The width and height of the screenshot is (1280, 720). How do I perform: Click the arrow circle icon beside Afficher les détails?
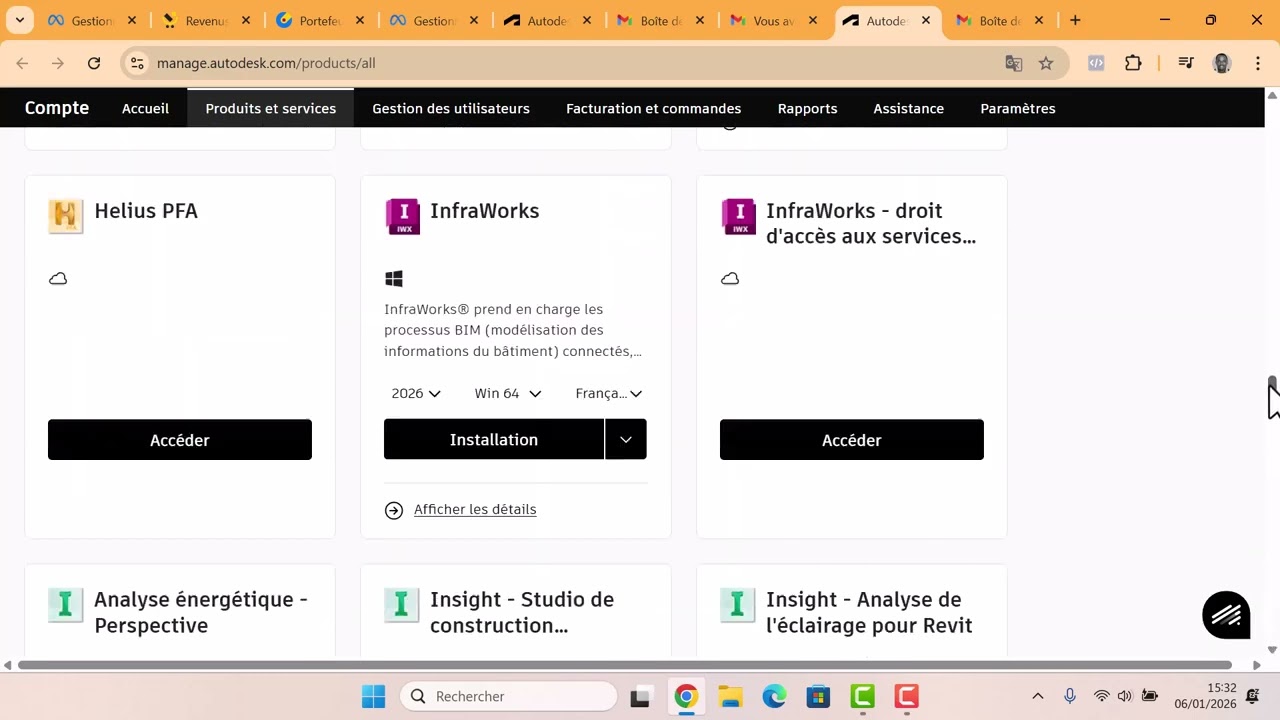pyautogui.click(x=394, y=510)
